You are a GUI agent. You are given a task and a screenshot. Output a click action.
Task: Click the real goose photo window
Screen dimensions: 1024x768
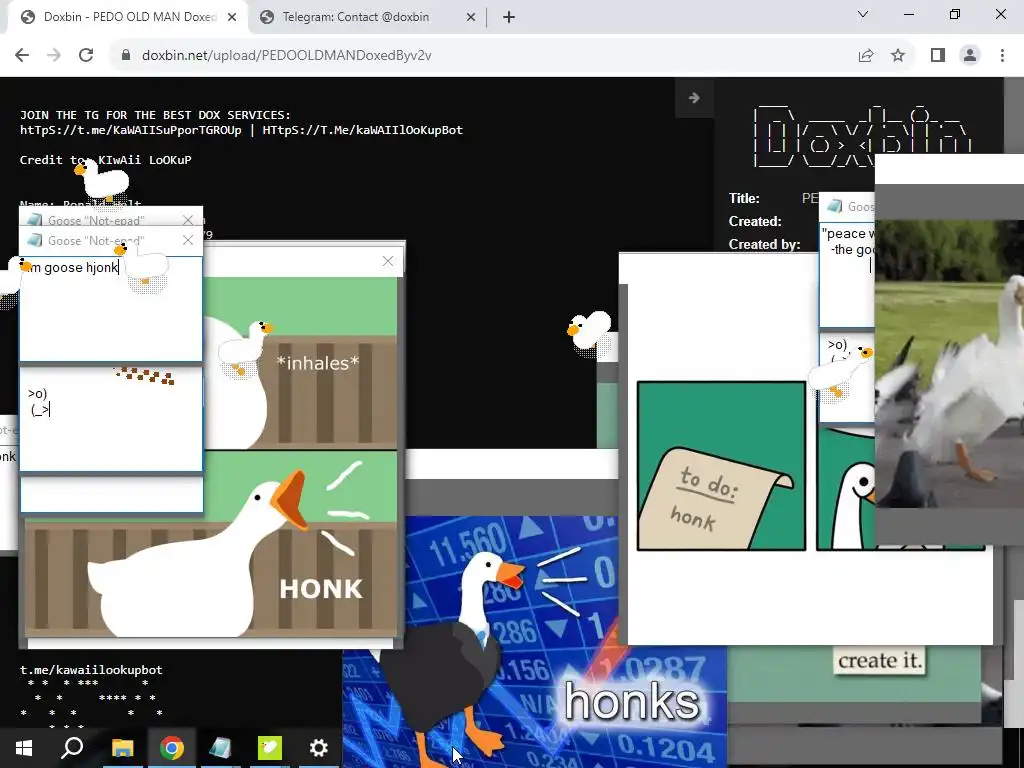coord(949,364)
